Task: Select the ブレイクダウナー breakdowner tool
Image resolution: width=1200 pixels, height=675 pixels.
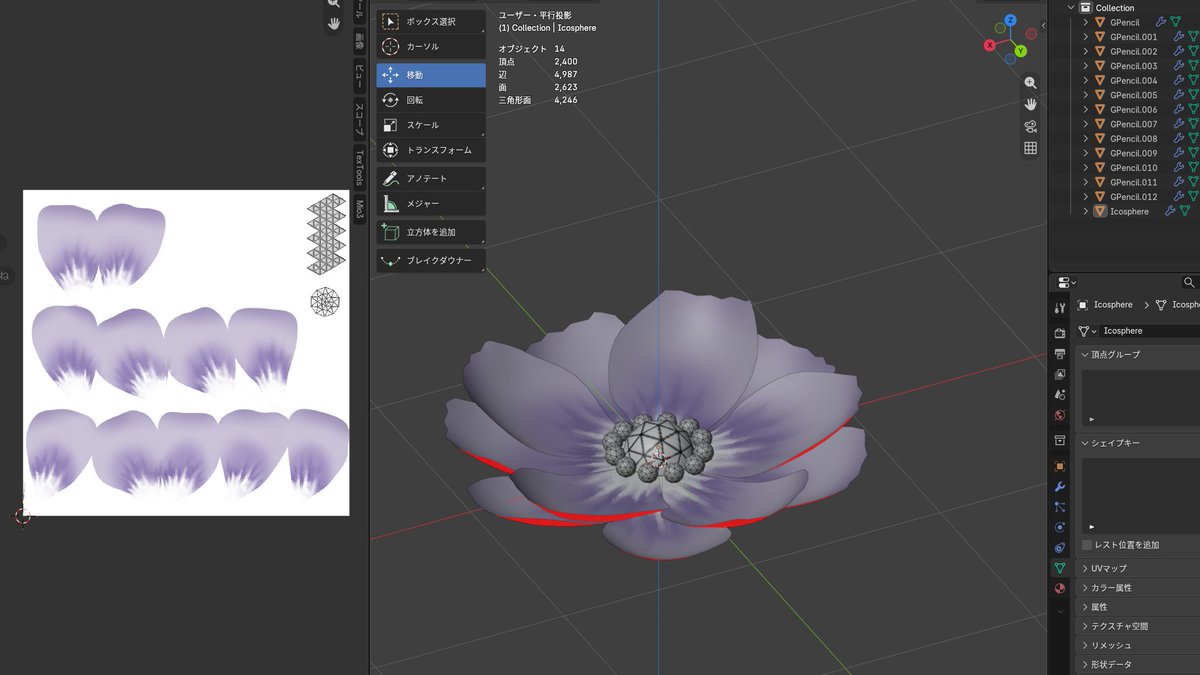Action: click(x=431, y=260)
